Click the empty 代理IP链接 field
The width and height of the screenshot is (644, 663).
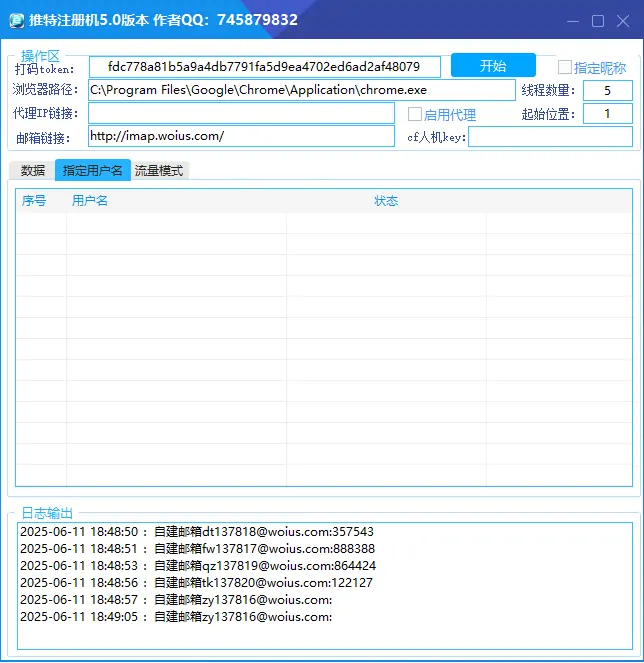pyautogui.click(x=241, y=113)
